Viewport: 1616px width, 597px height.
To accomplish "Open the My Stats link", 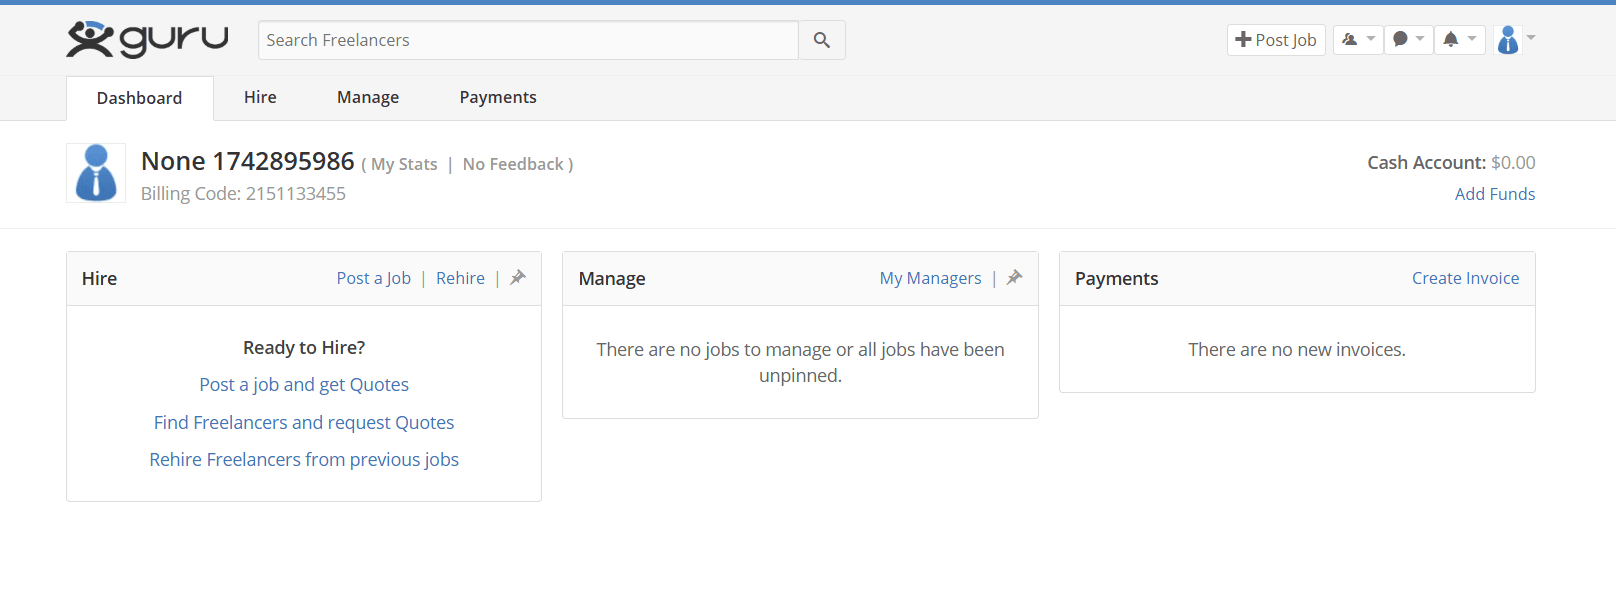I will pos(404,164).
